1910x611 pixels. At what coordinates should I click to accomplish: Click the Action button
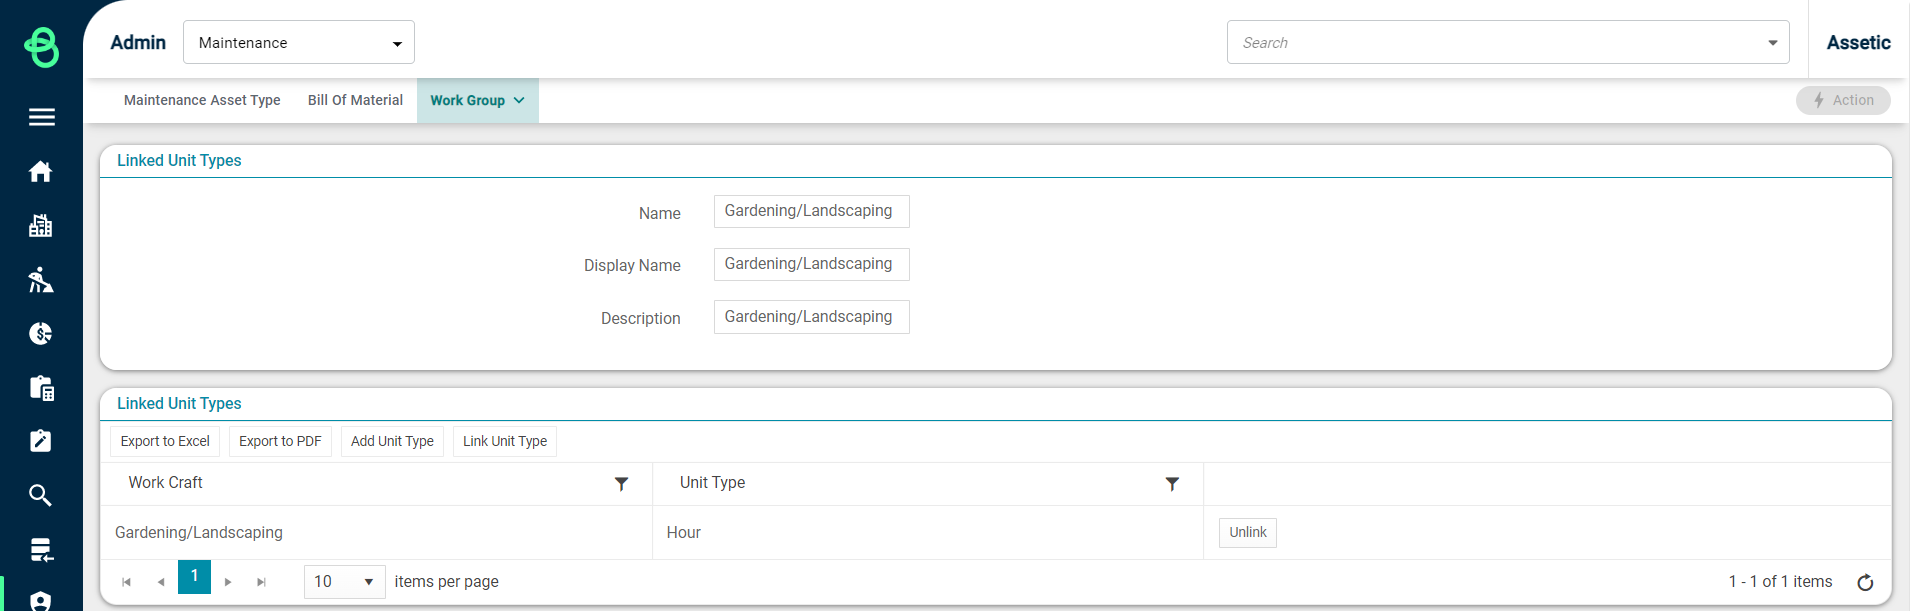(x=1843, y=100)
